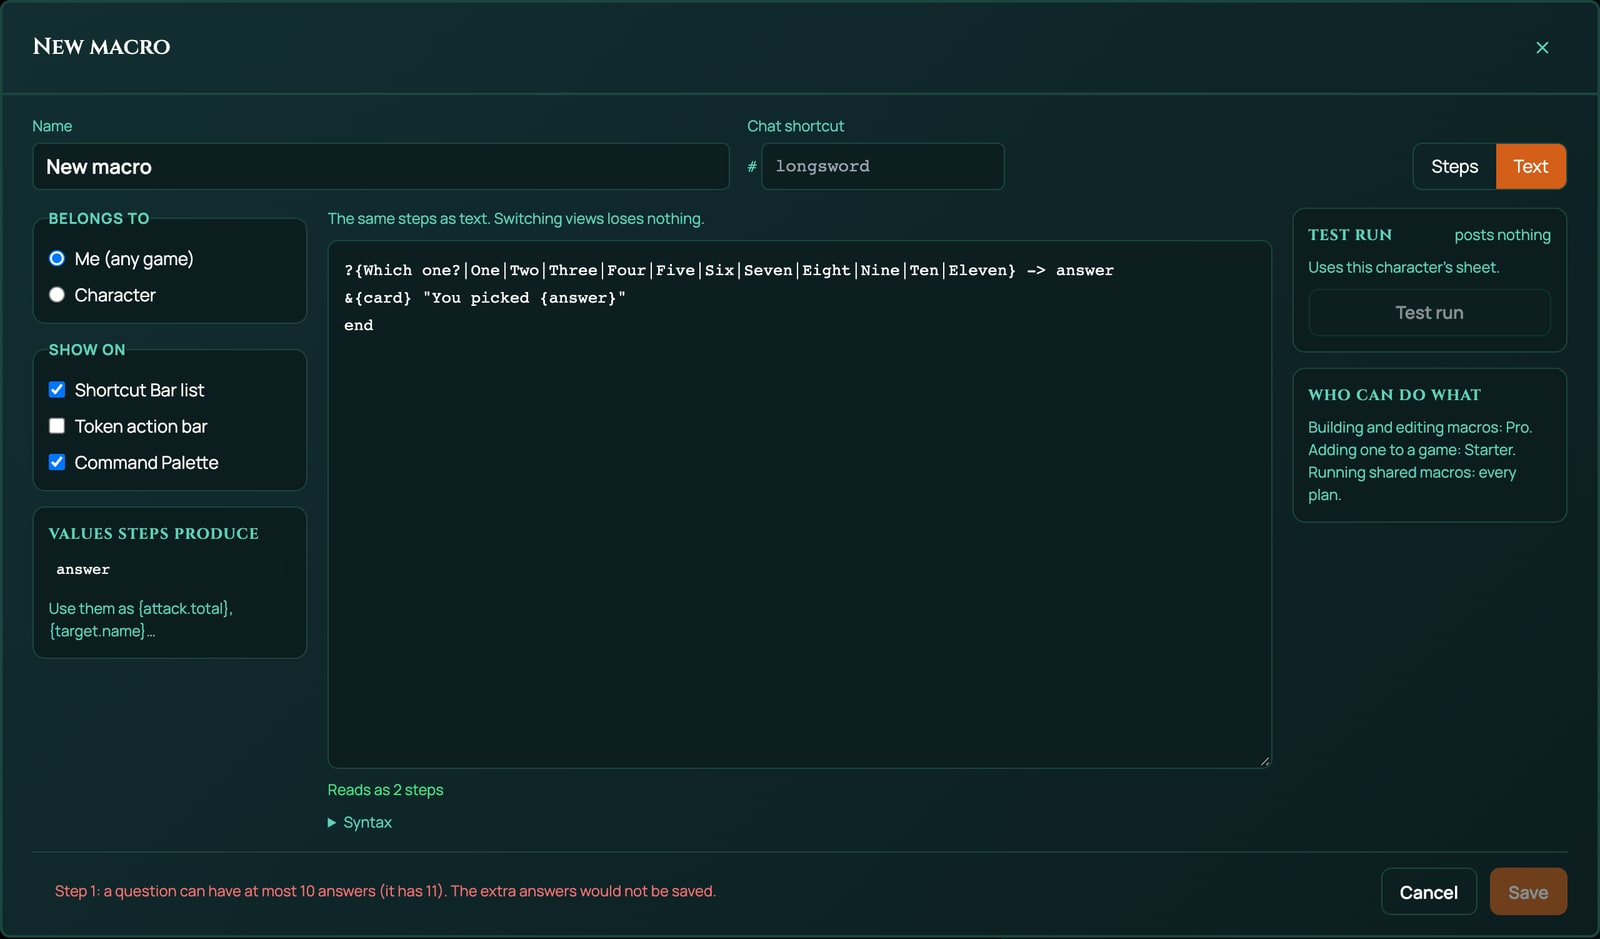Screen dimensions: 1600x939
Task: Click the 'BELONGS TO' group label
Action: click(x=99, y=218)
